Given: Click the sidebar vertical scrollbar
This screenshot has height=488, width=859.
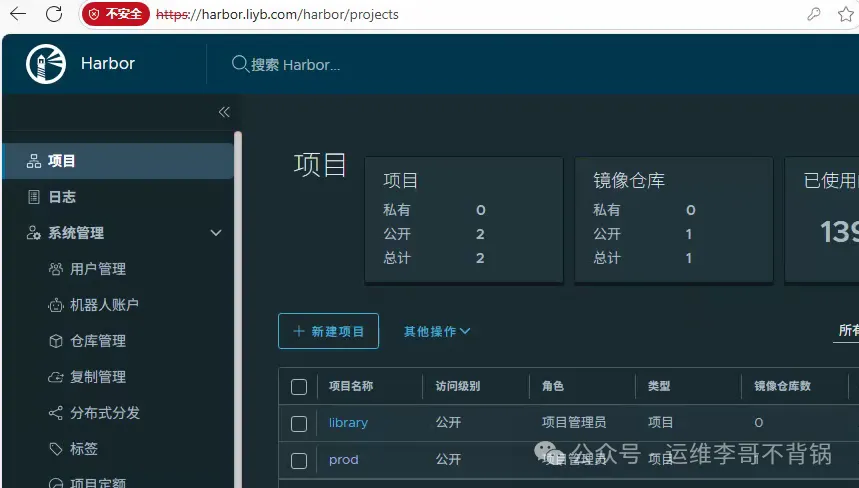Looking at the screenshot, I should [238, 300].
